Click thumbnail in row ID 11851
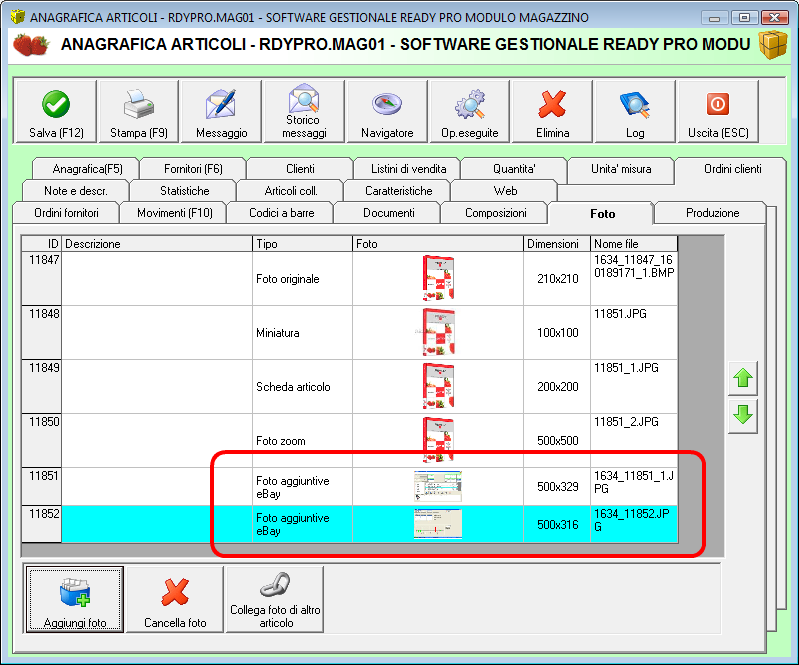 [x=438, y=486]
